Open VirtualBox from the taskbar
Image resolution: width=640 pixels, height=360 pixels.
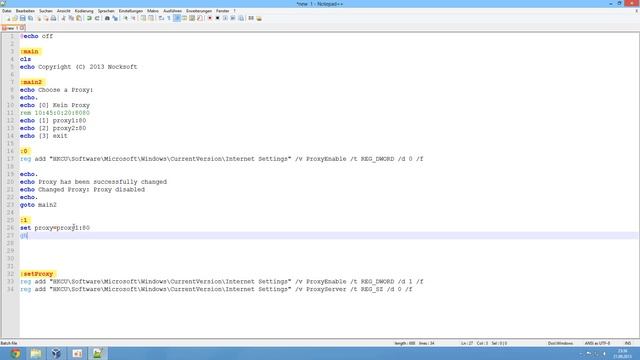point(56,353)
